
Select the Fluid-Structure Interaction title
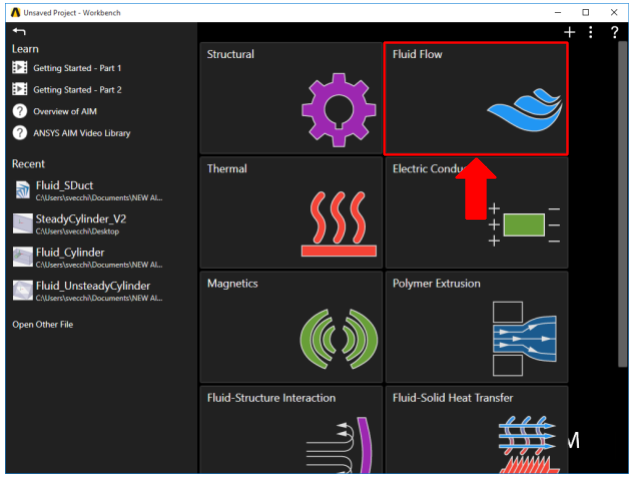coord(271,398)
